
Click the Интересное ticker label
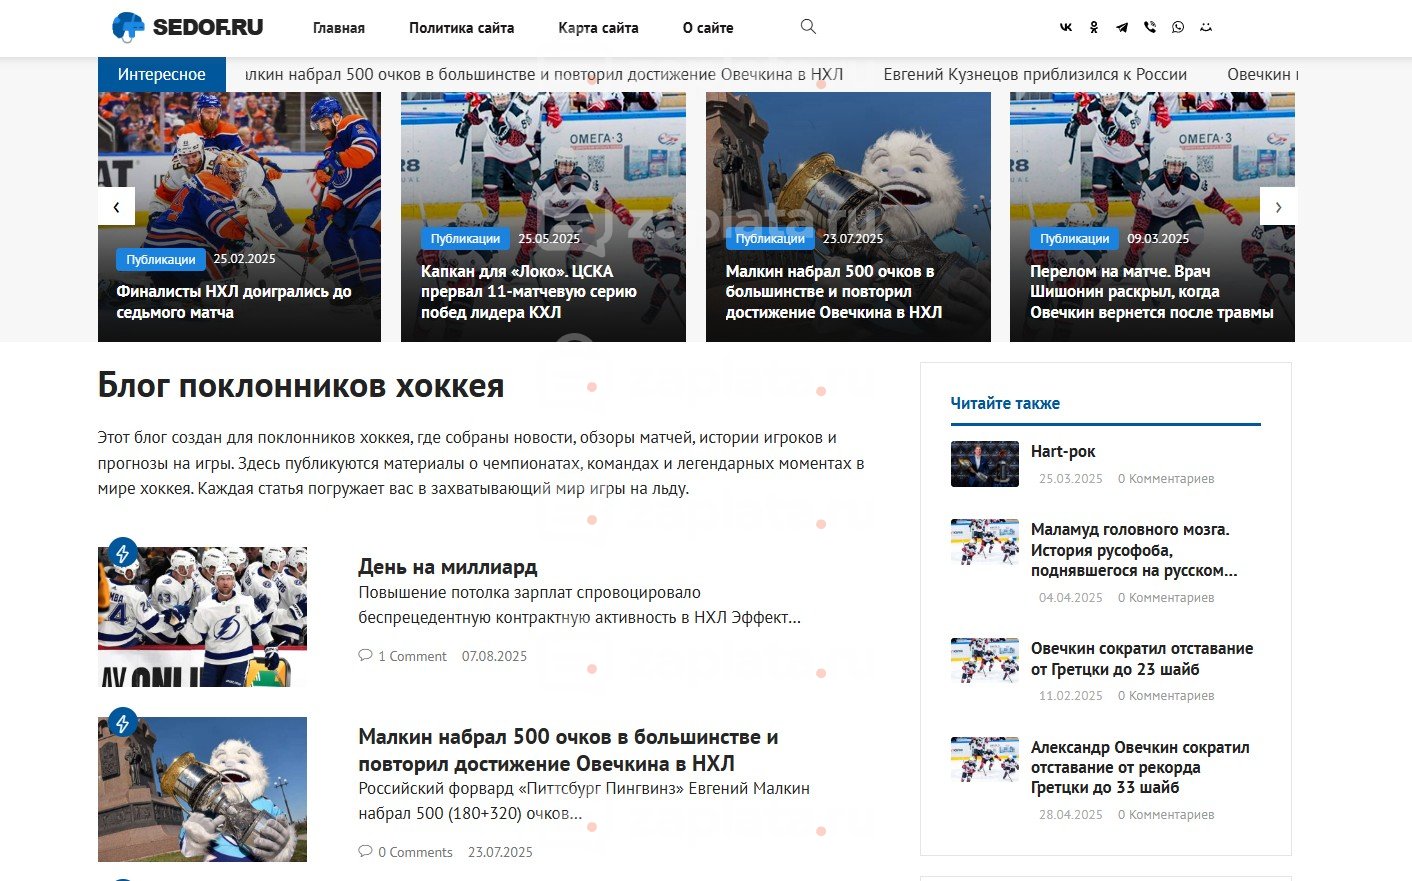pyautogui.click(x=162, y=74)
